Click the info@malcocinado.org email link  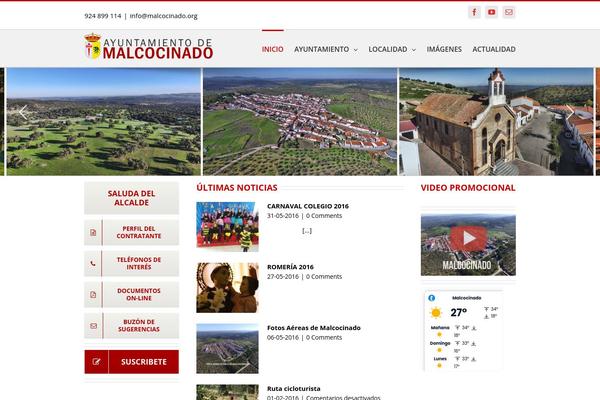point(163,16)
